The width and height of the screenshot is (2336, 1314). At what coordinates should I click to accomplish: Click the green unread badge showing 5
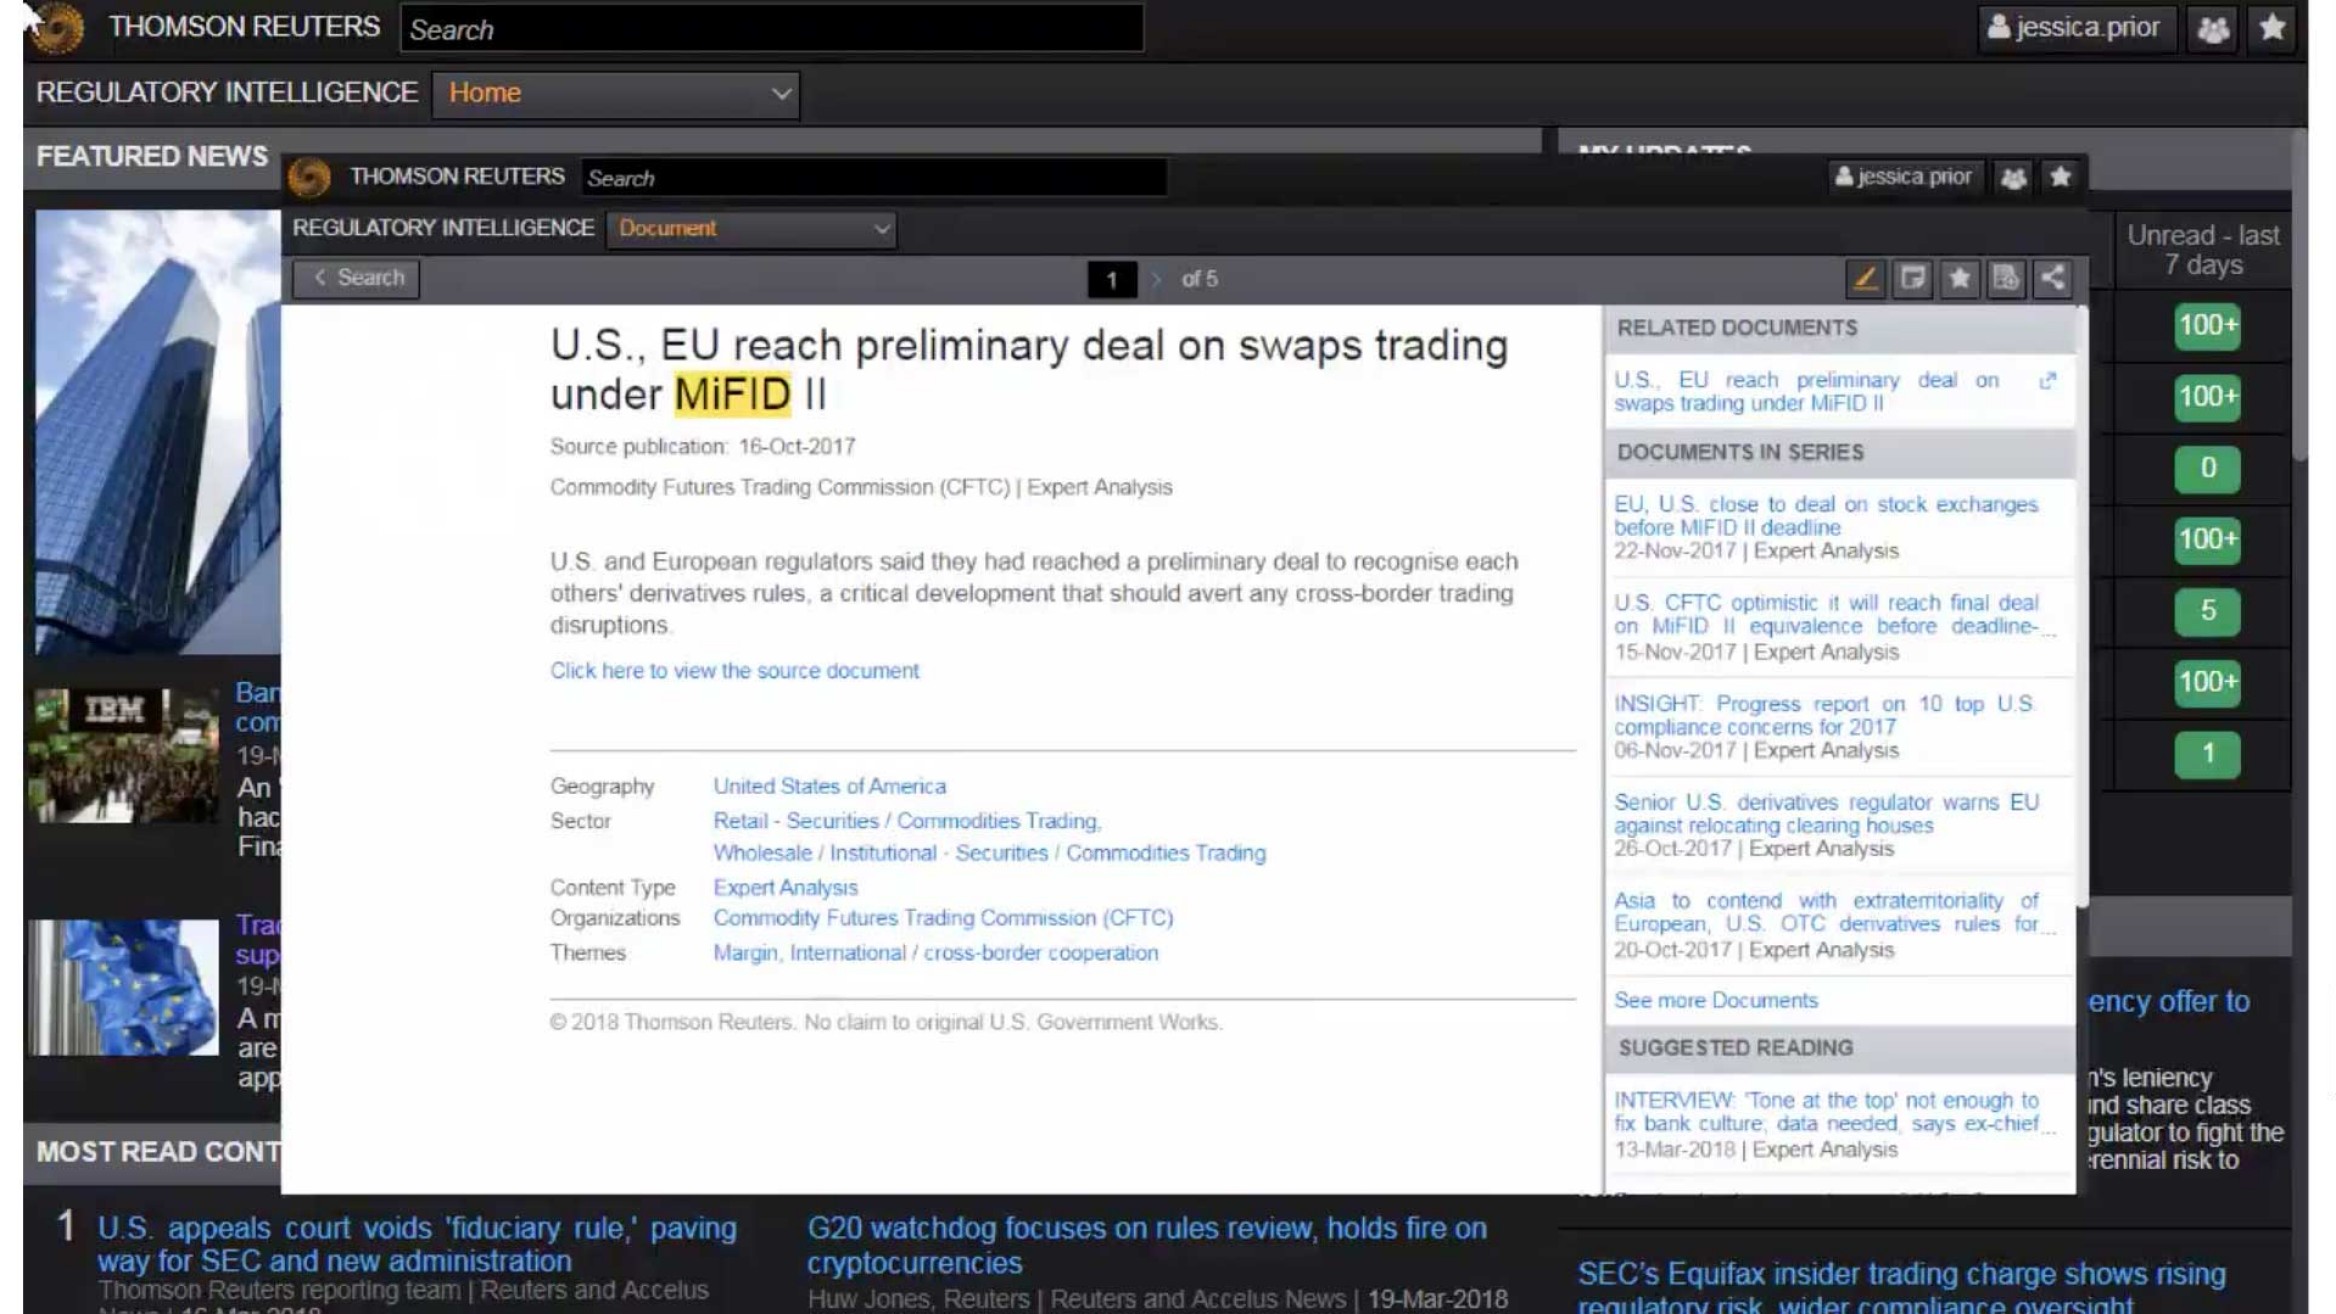pos(2207,611)
